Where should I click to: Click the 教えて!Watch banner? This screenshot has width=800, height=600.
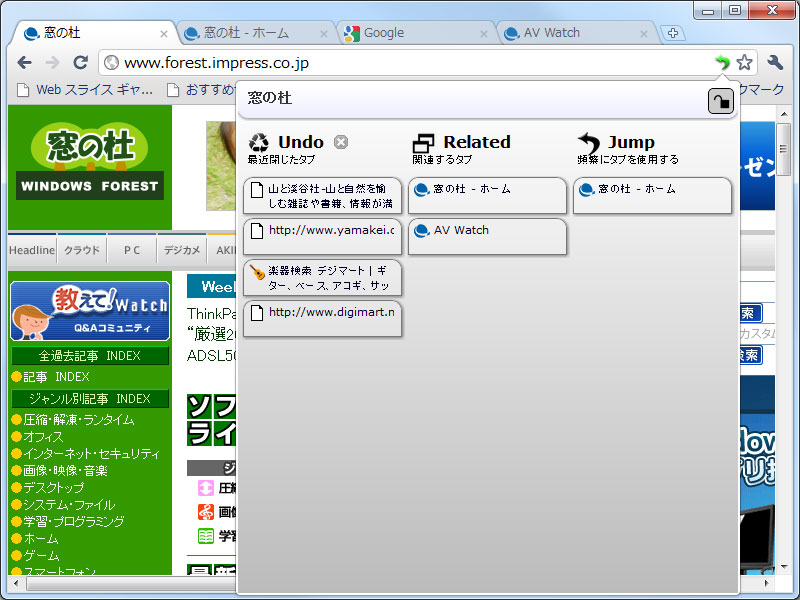click(x=90, y=311)
